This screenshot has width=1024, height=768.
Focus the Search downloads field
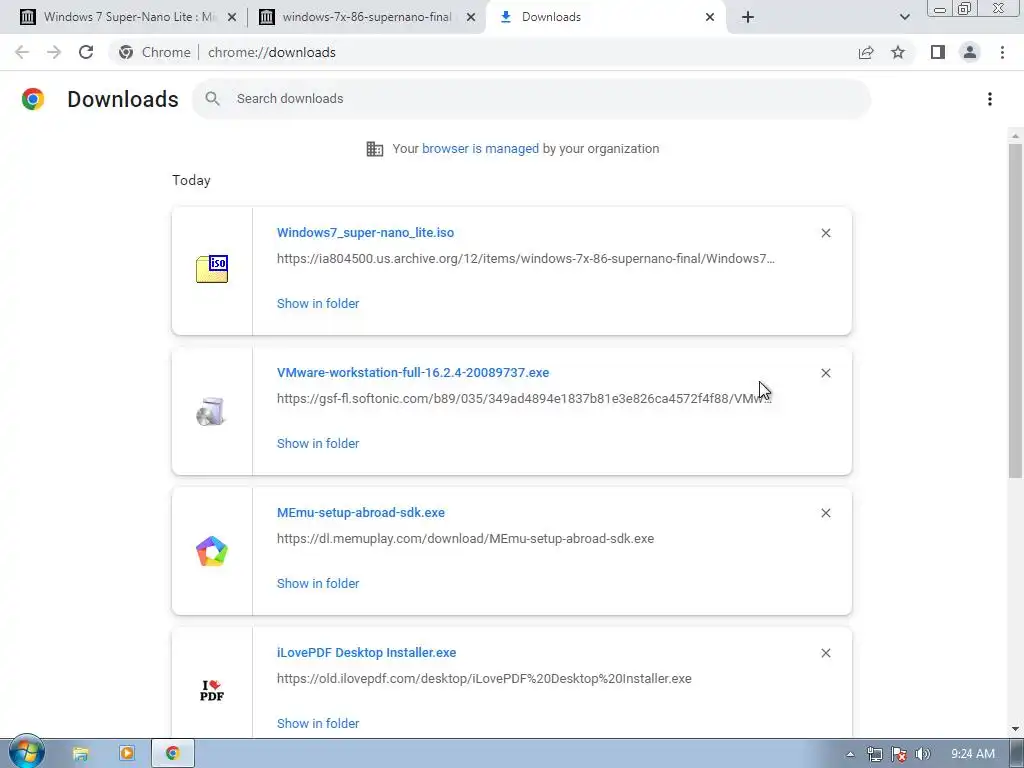click(x=531, y=99)
